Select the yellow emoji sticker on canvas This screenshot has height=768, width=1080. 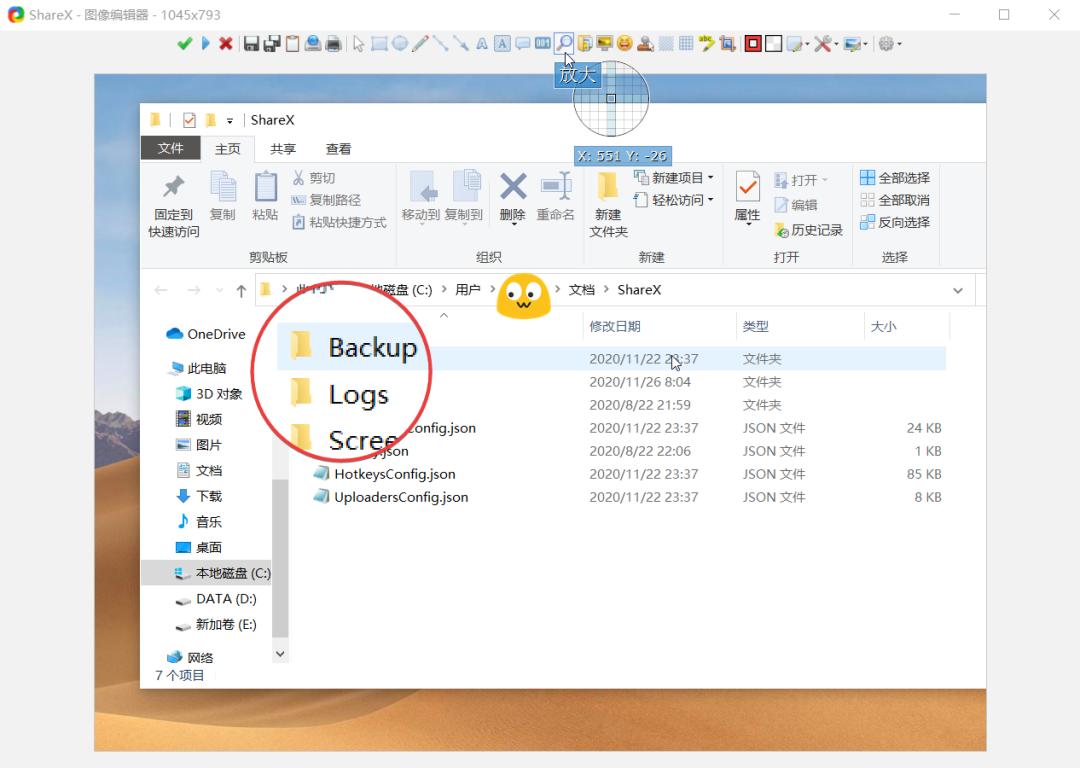coord(523,296)
